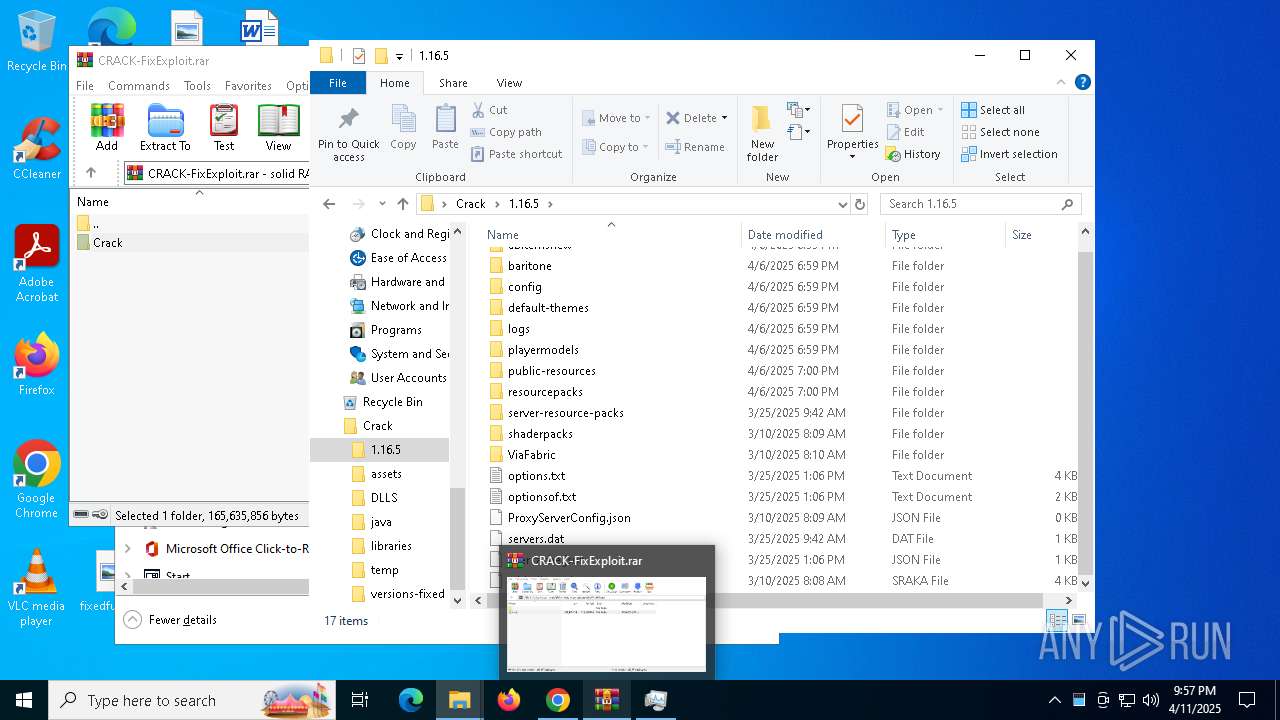The width and height of the screenshot is (1280, 720).
Task: Click Add icon in WinRAR toolbar
Action: [107, 127]
